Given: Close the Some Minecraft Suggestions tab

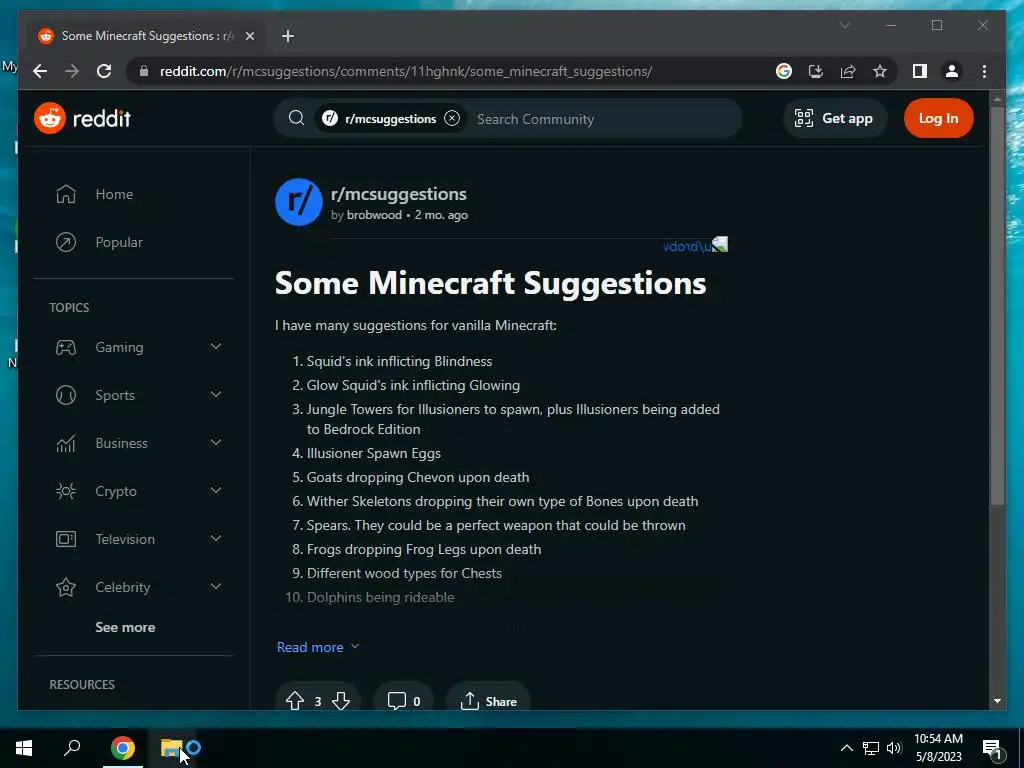Looking at the screenshot, I should pos(249,36).
